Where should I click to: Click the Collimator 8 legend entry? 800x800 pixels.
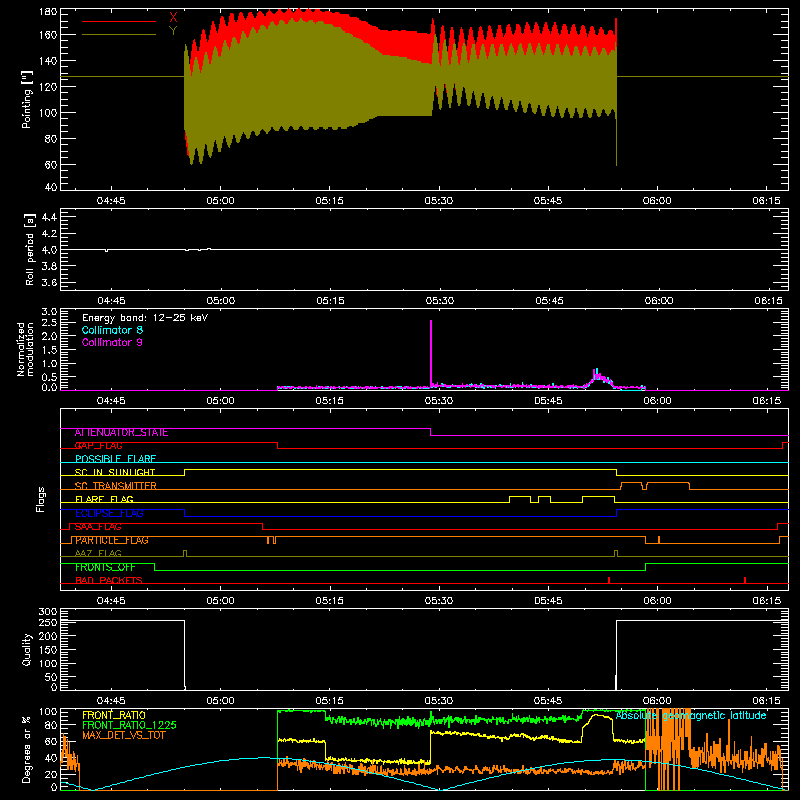112,330
